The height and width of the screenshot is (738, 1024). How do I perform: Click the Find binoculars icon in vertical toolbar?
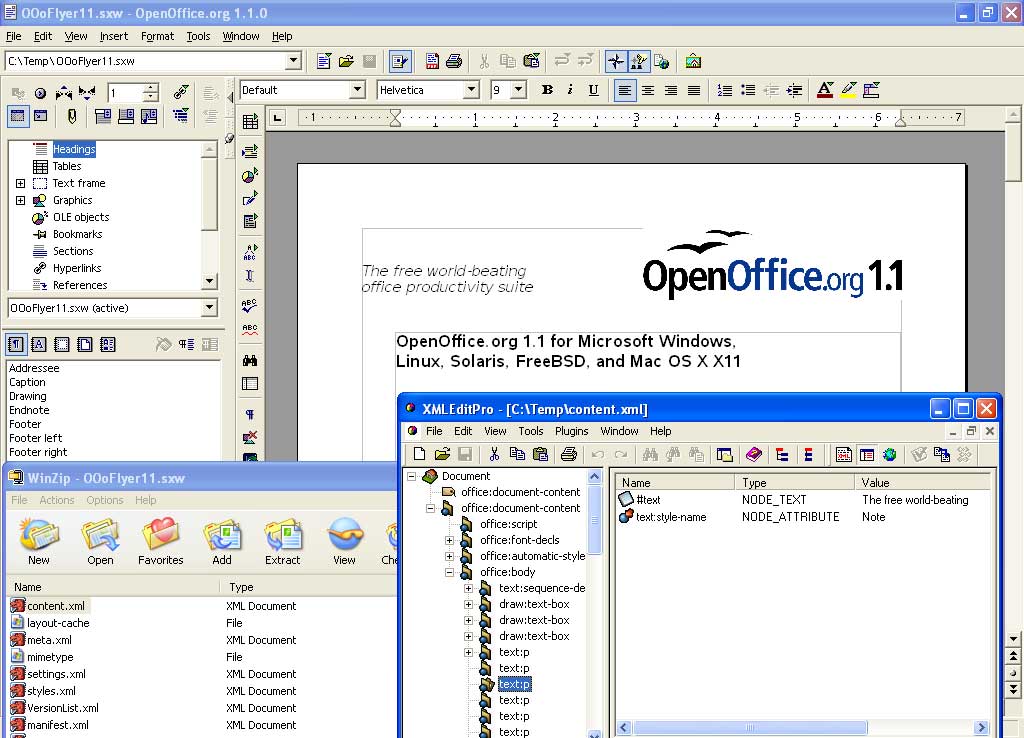pos(250,360)
